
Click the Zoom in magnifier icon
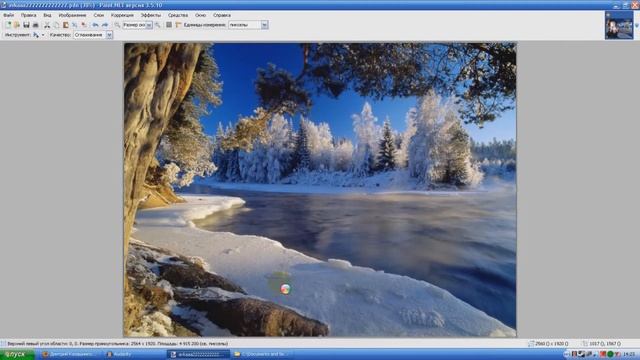pyautogui.click(x=158, y=25)
